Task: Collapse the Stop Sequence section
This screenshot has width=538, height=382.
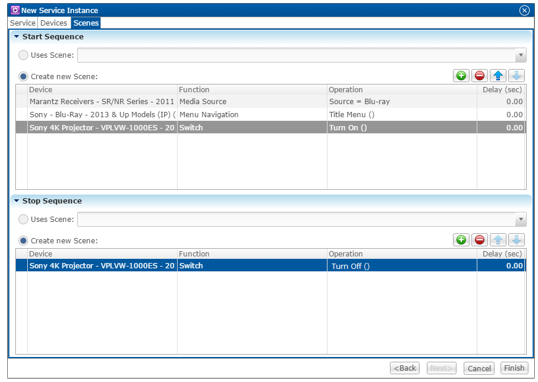Action: 16,200
